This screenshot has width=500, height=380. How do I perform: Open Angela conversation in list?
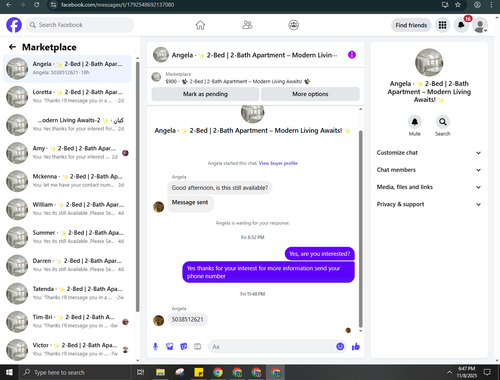tap(68, 68)
